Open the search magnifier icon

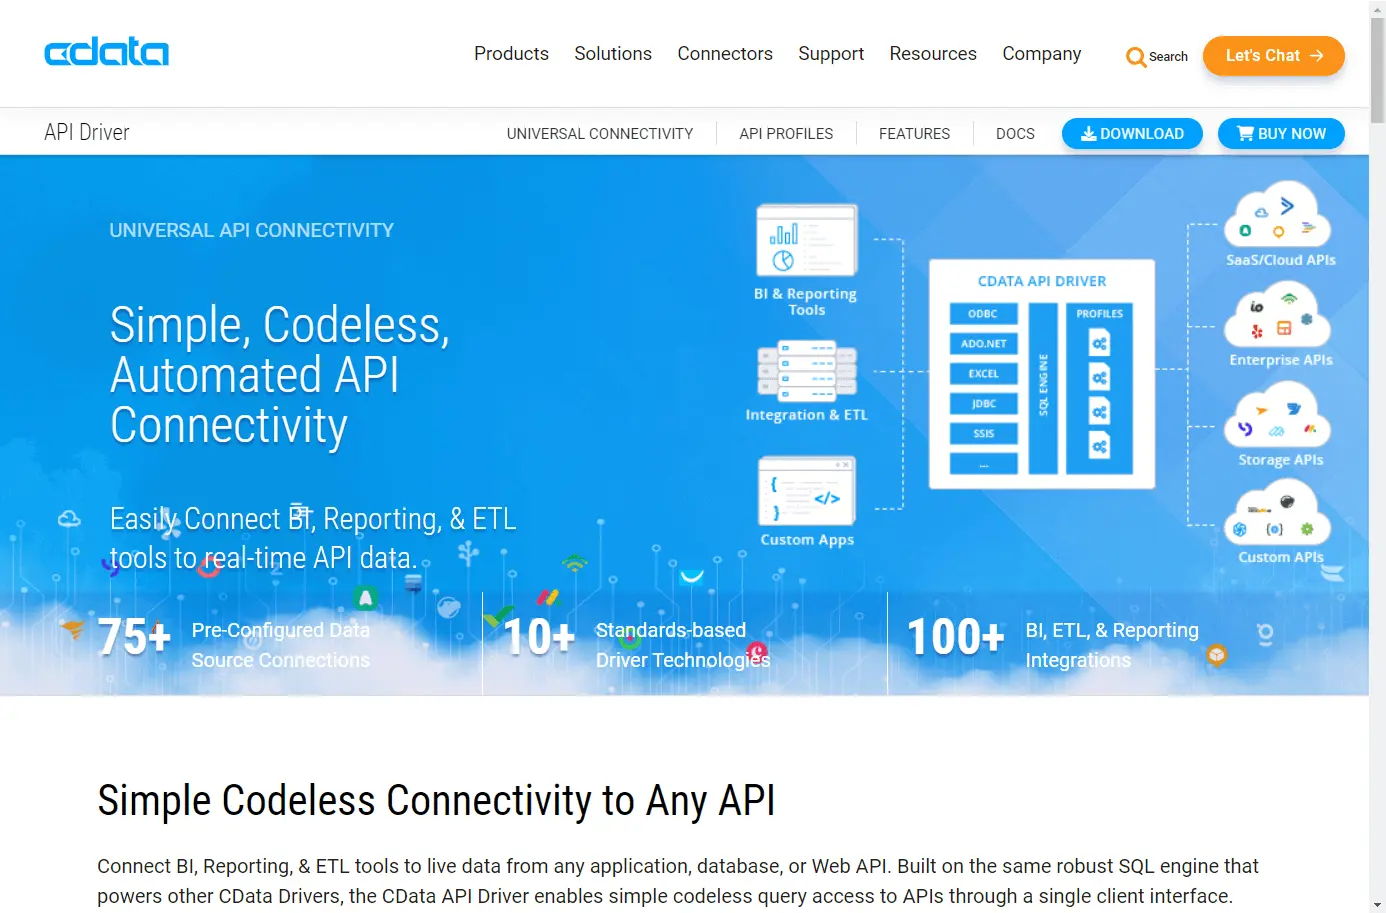(1136, 57)
